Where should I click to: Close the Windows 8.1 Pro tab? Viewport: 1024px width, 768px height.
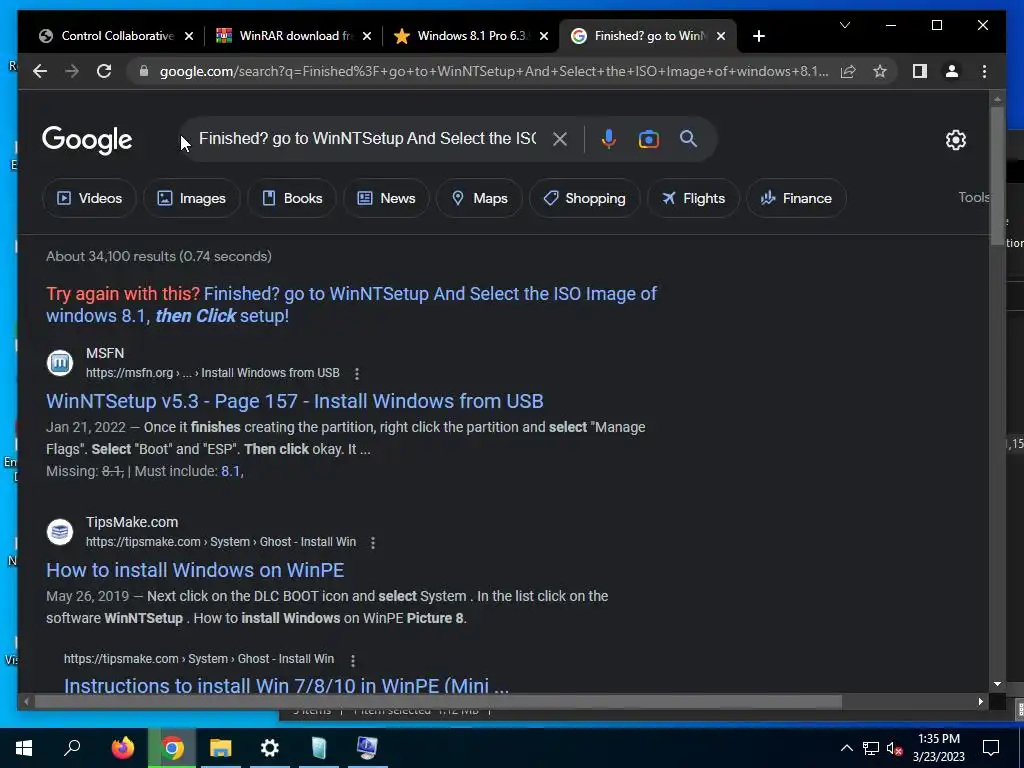pyautogui.click(x=544, y=36)
